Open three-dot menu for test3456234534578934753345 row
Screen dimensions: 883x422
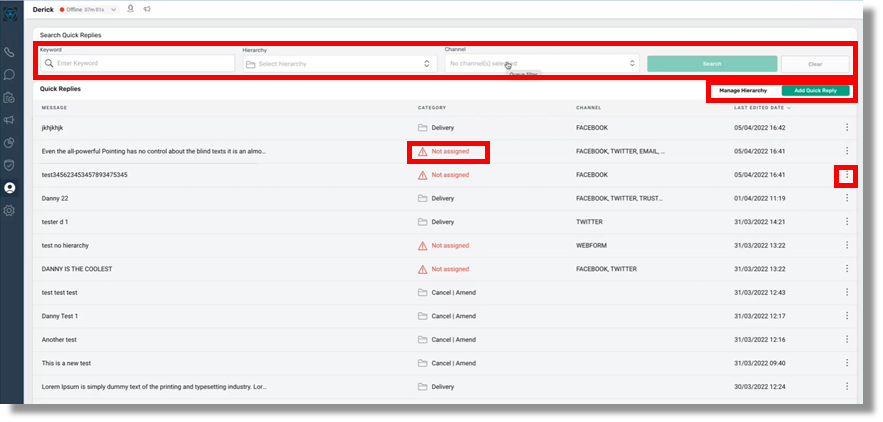point(846,175)
